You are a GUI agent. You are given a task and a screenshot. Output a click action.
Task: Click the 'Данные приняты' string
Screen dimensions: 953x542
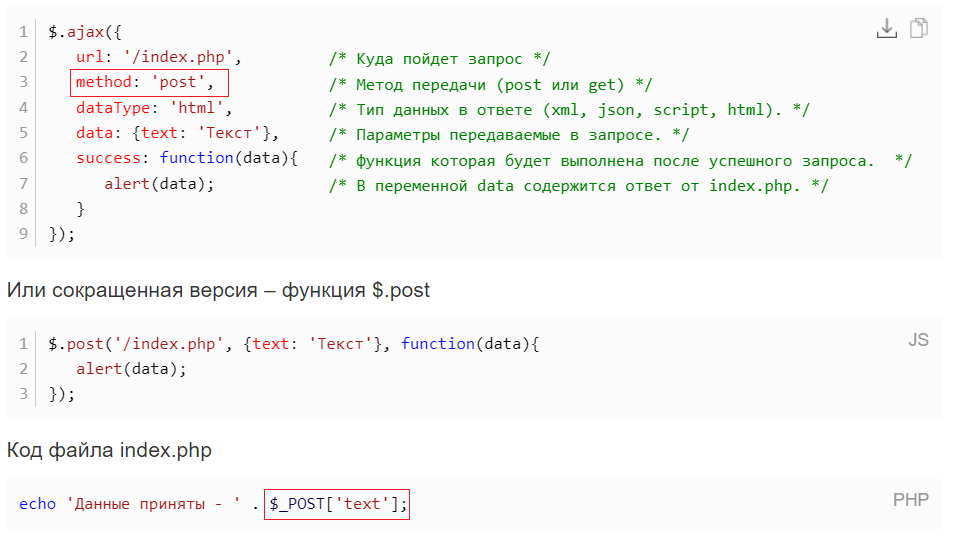point(153,504)
